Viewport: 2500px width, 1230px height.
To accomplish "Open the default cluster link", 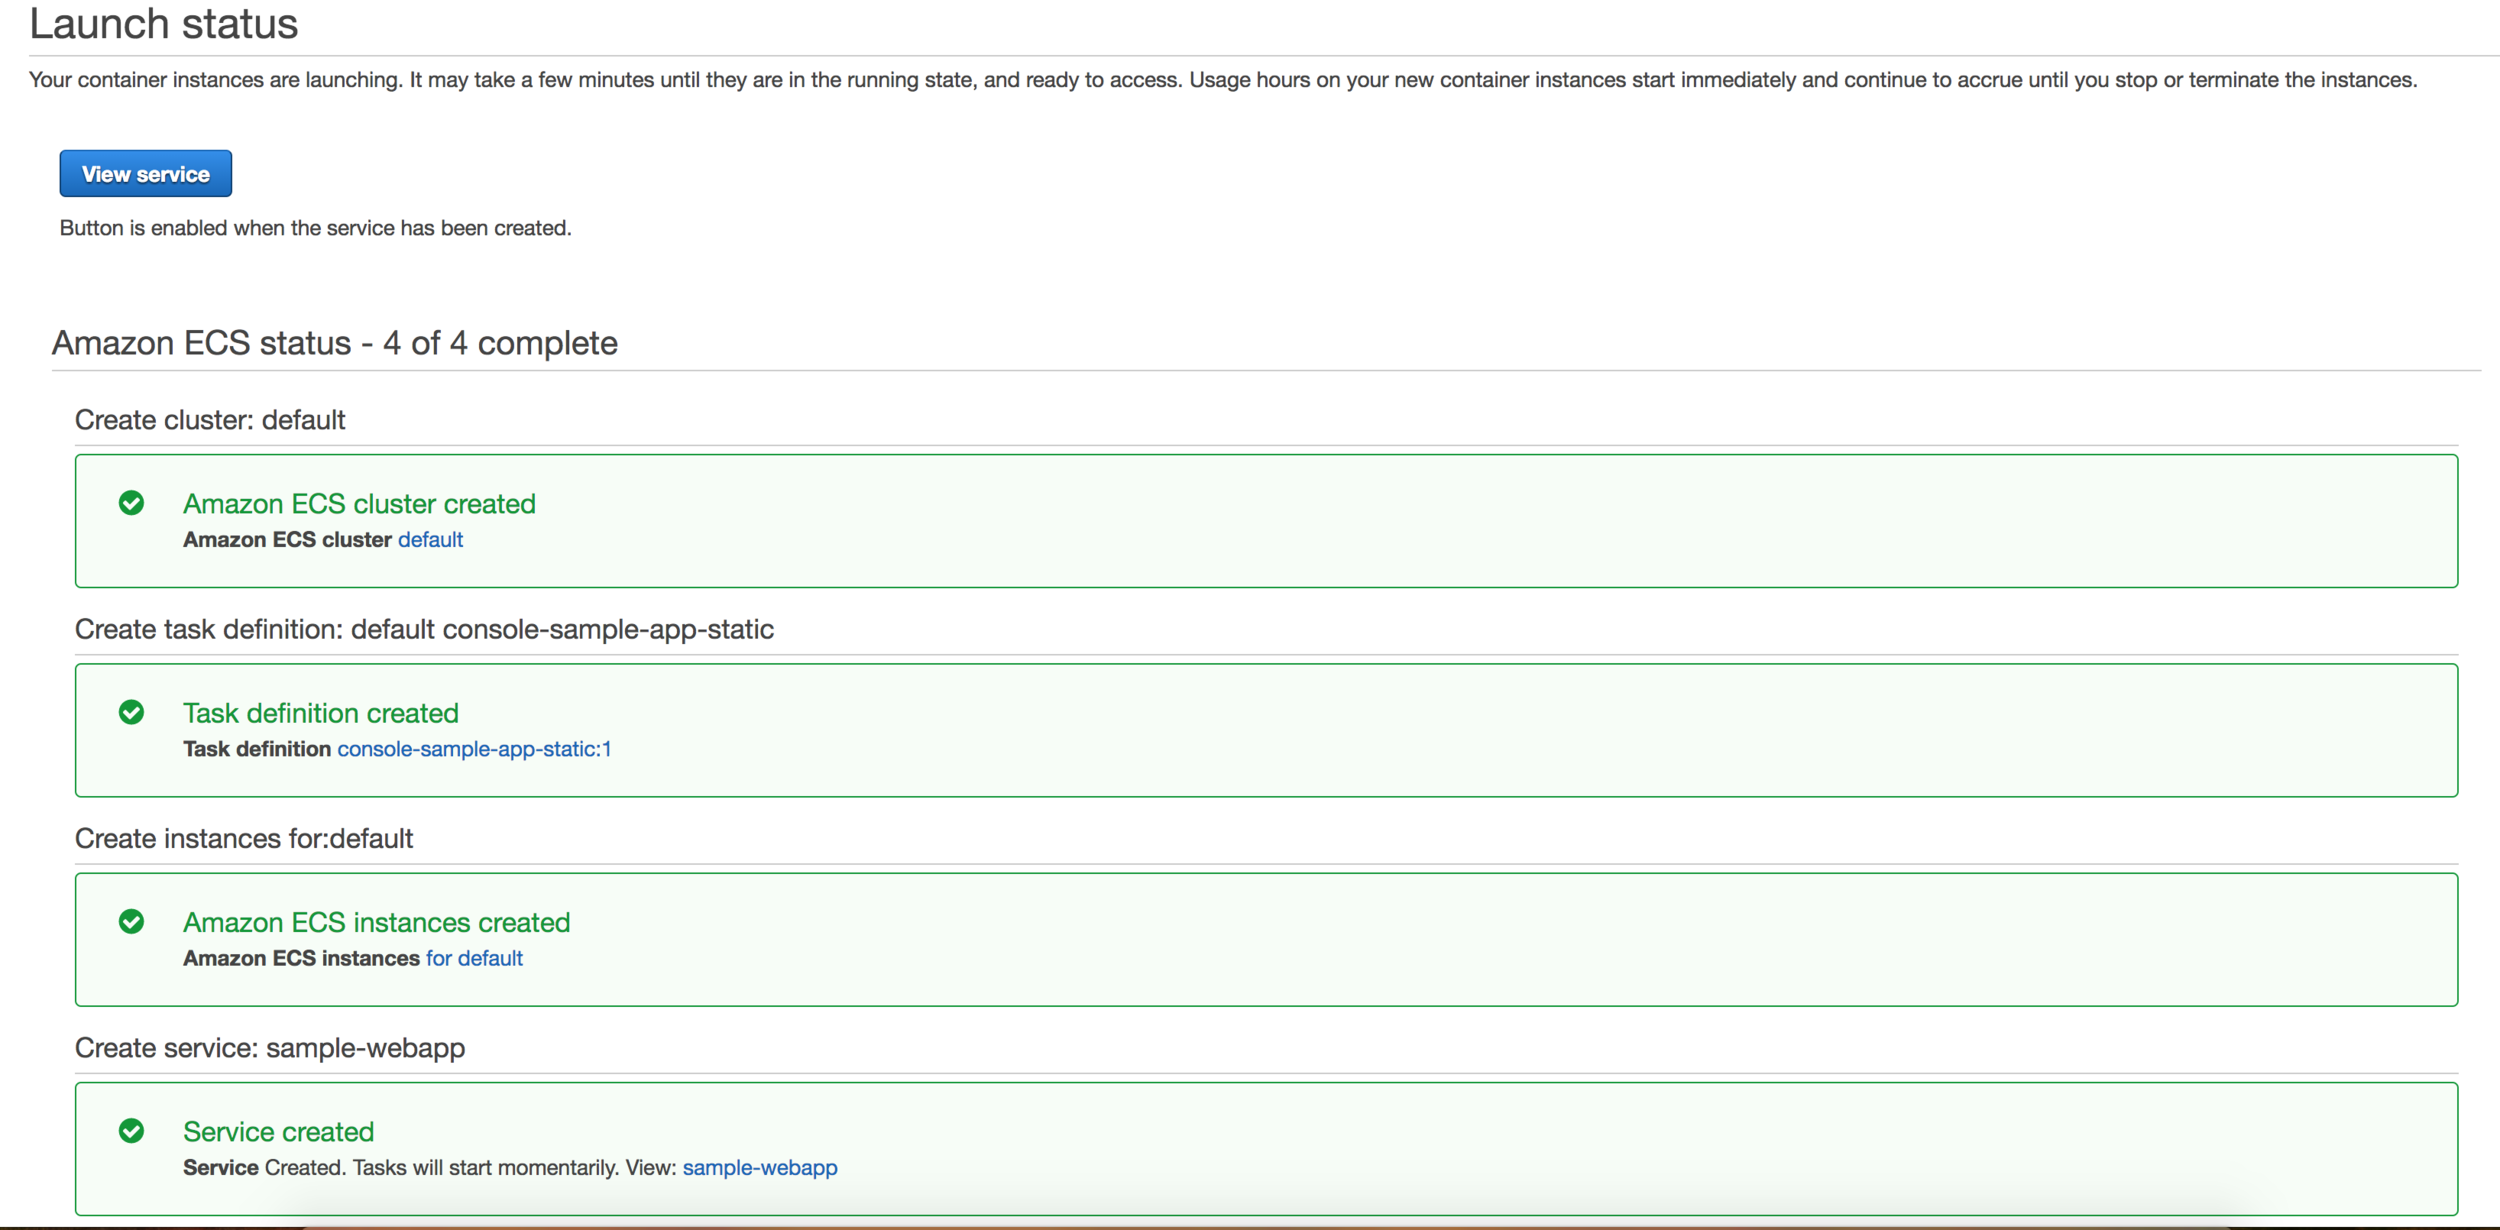I will pos(430,540).
